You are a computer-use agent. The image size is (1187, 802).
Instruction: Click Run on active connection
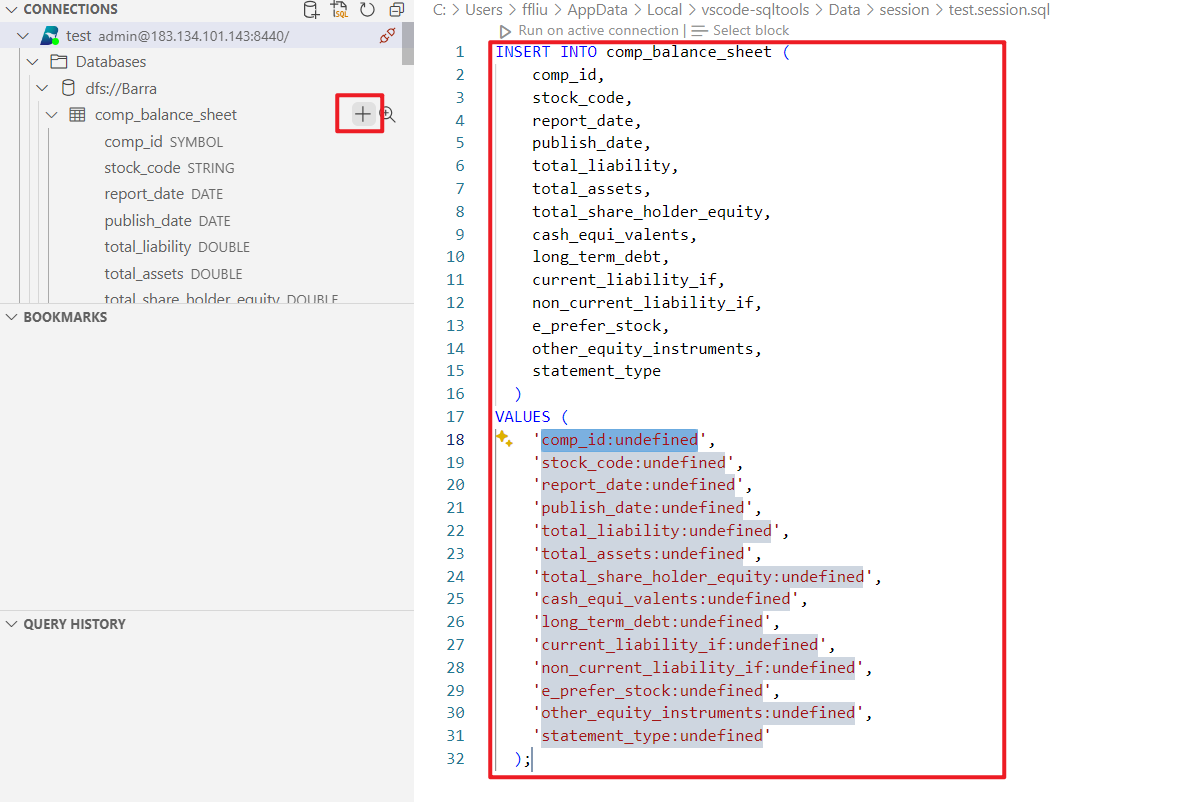589,31
